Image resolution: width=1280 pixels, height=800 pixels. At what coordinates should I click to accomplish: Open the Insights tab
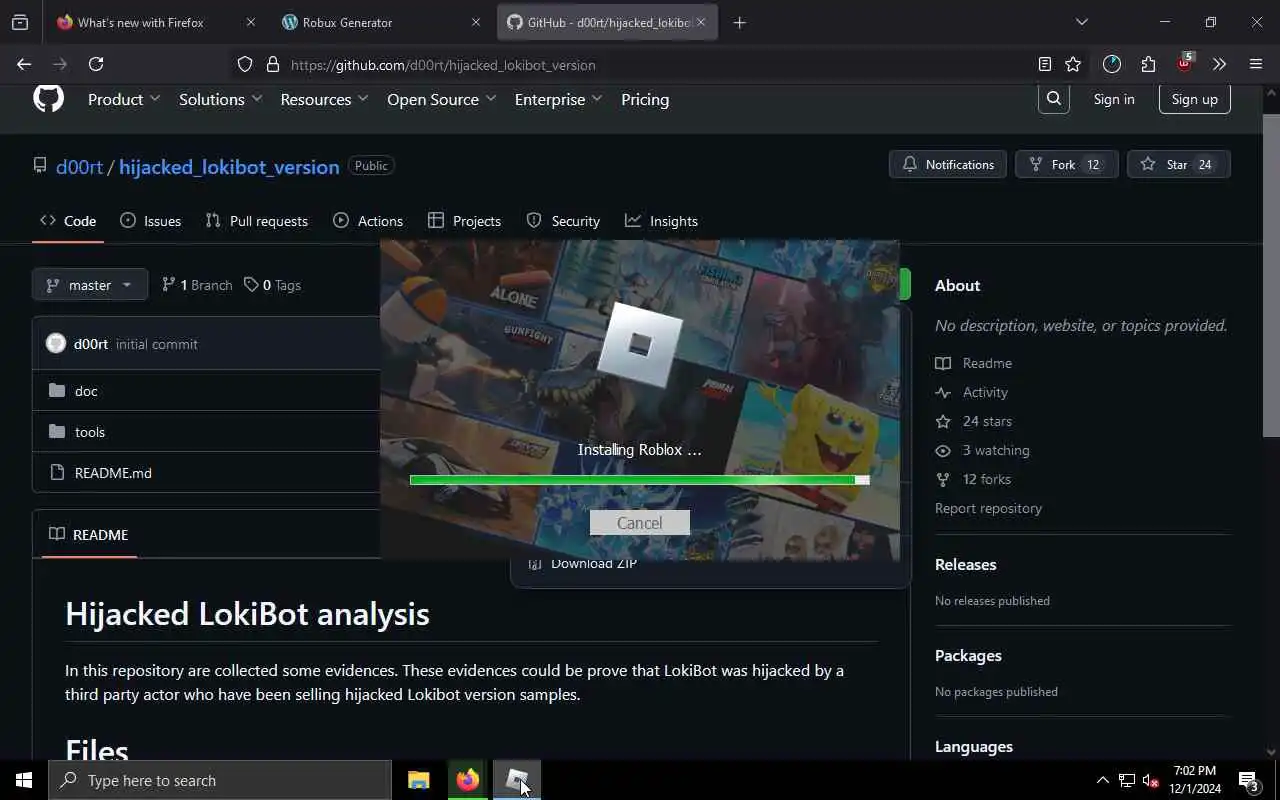click(x=661, y=221)
